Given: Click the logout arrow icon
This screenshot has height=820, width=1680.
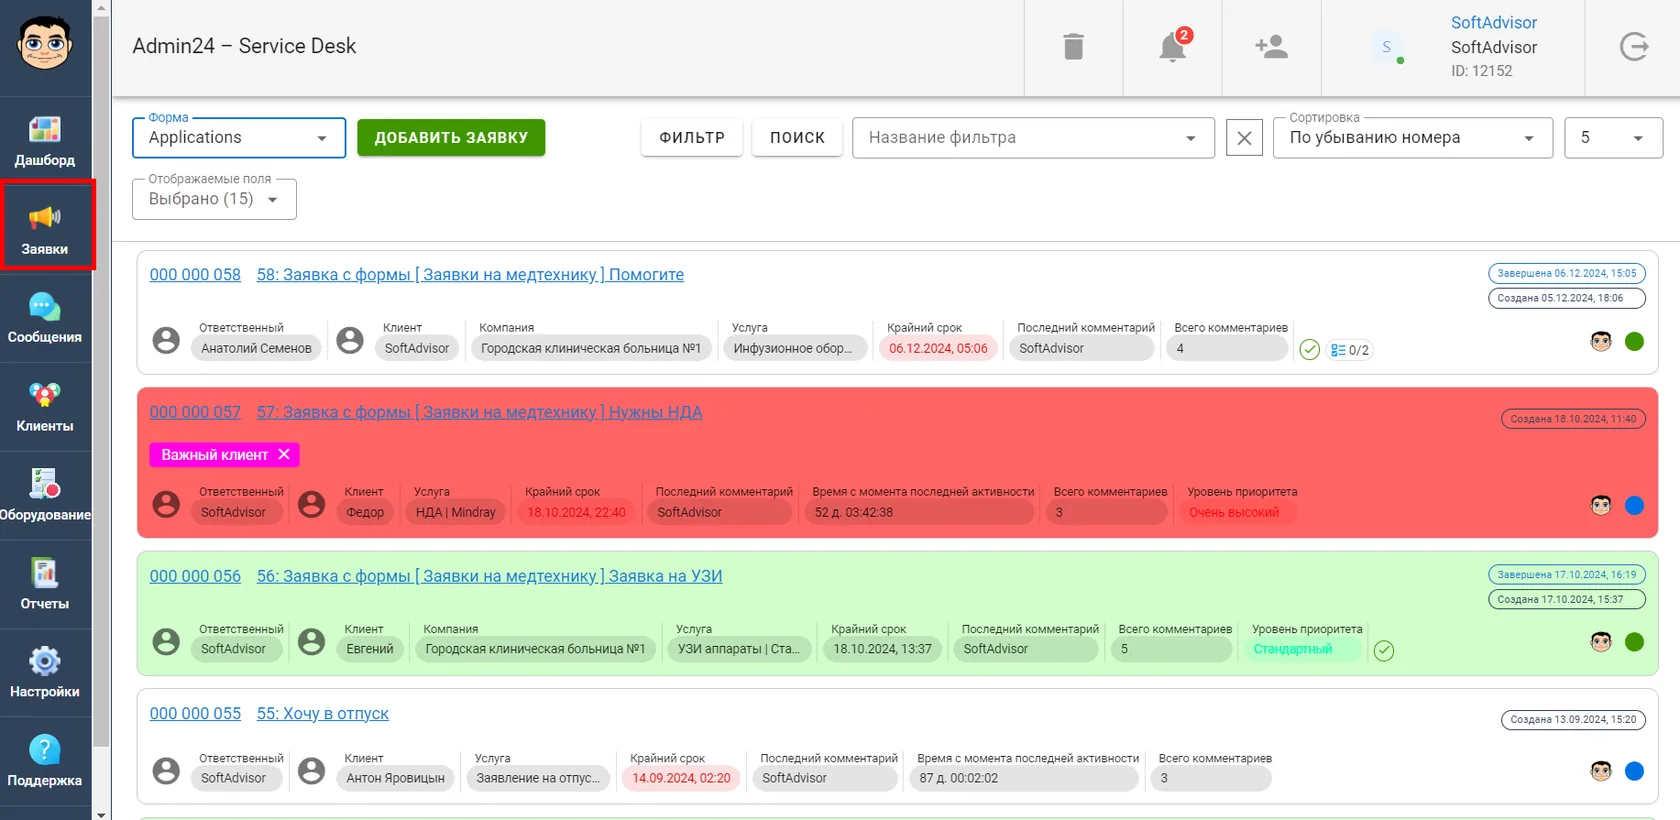Looking at the screenshot, I should [1634, 46].
